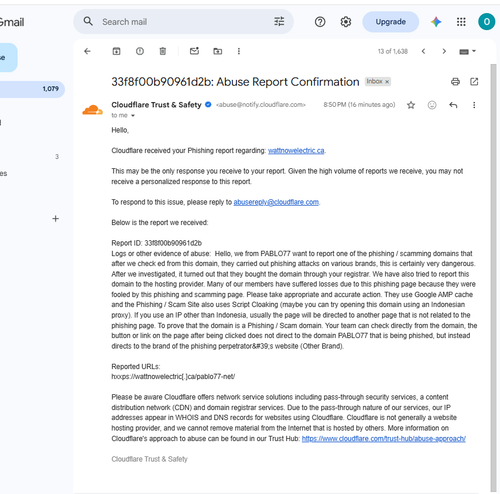Go to older email arrow

444,51
